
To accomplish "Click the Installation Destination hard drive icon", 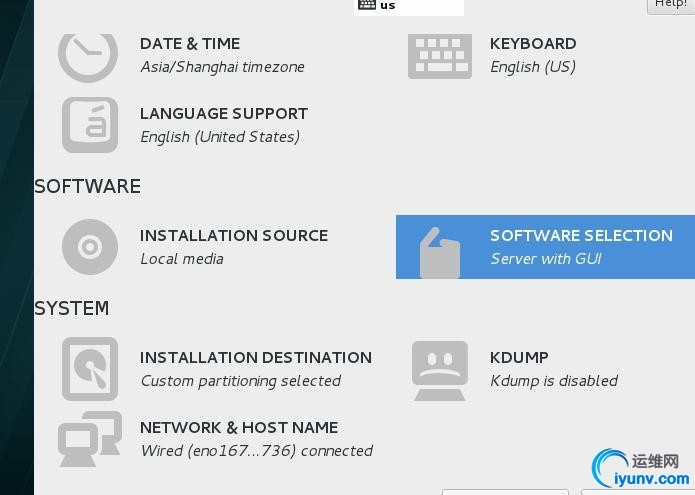I will pyautogui.click(x=90, y=369).
